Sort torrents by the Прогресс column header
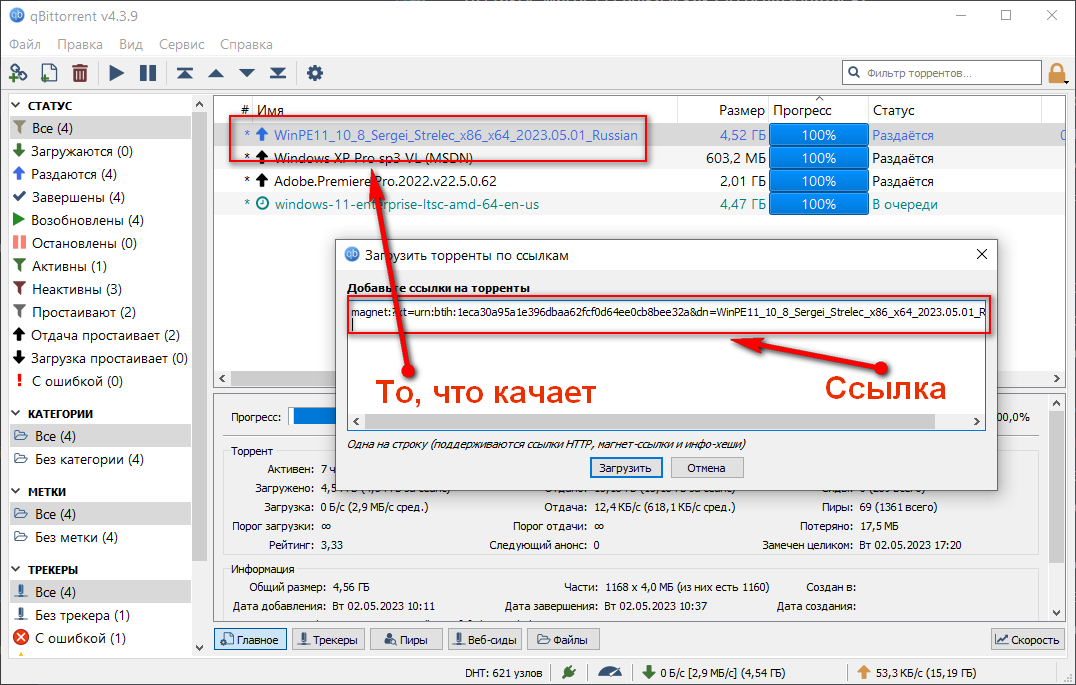 click(x=819, y=110)
